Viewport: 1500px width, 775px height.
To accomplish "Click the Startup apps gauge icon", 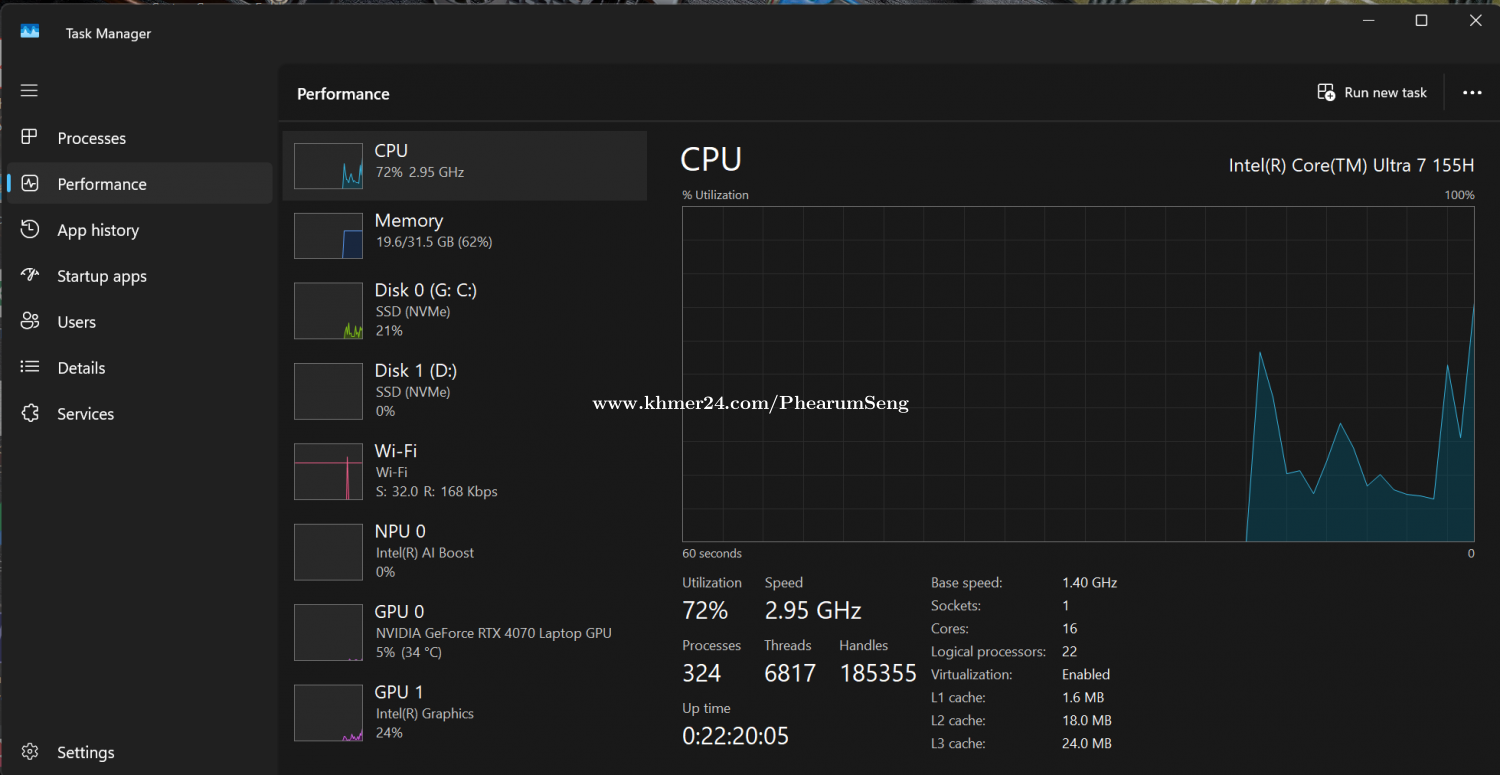I will 29,275.
